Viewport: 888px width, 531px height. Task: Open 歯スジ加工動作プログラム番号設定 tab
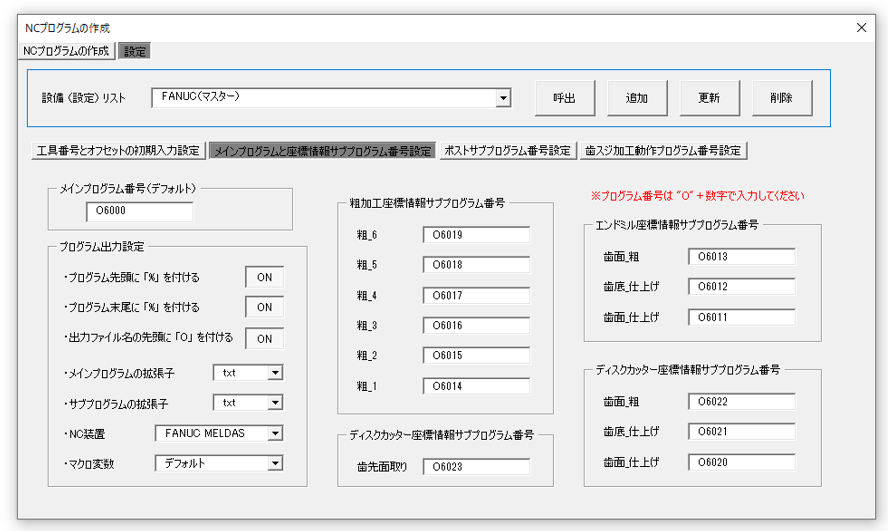pos(663,151)
